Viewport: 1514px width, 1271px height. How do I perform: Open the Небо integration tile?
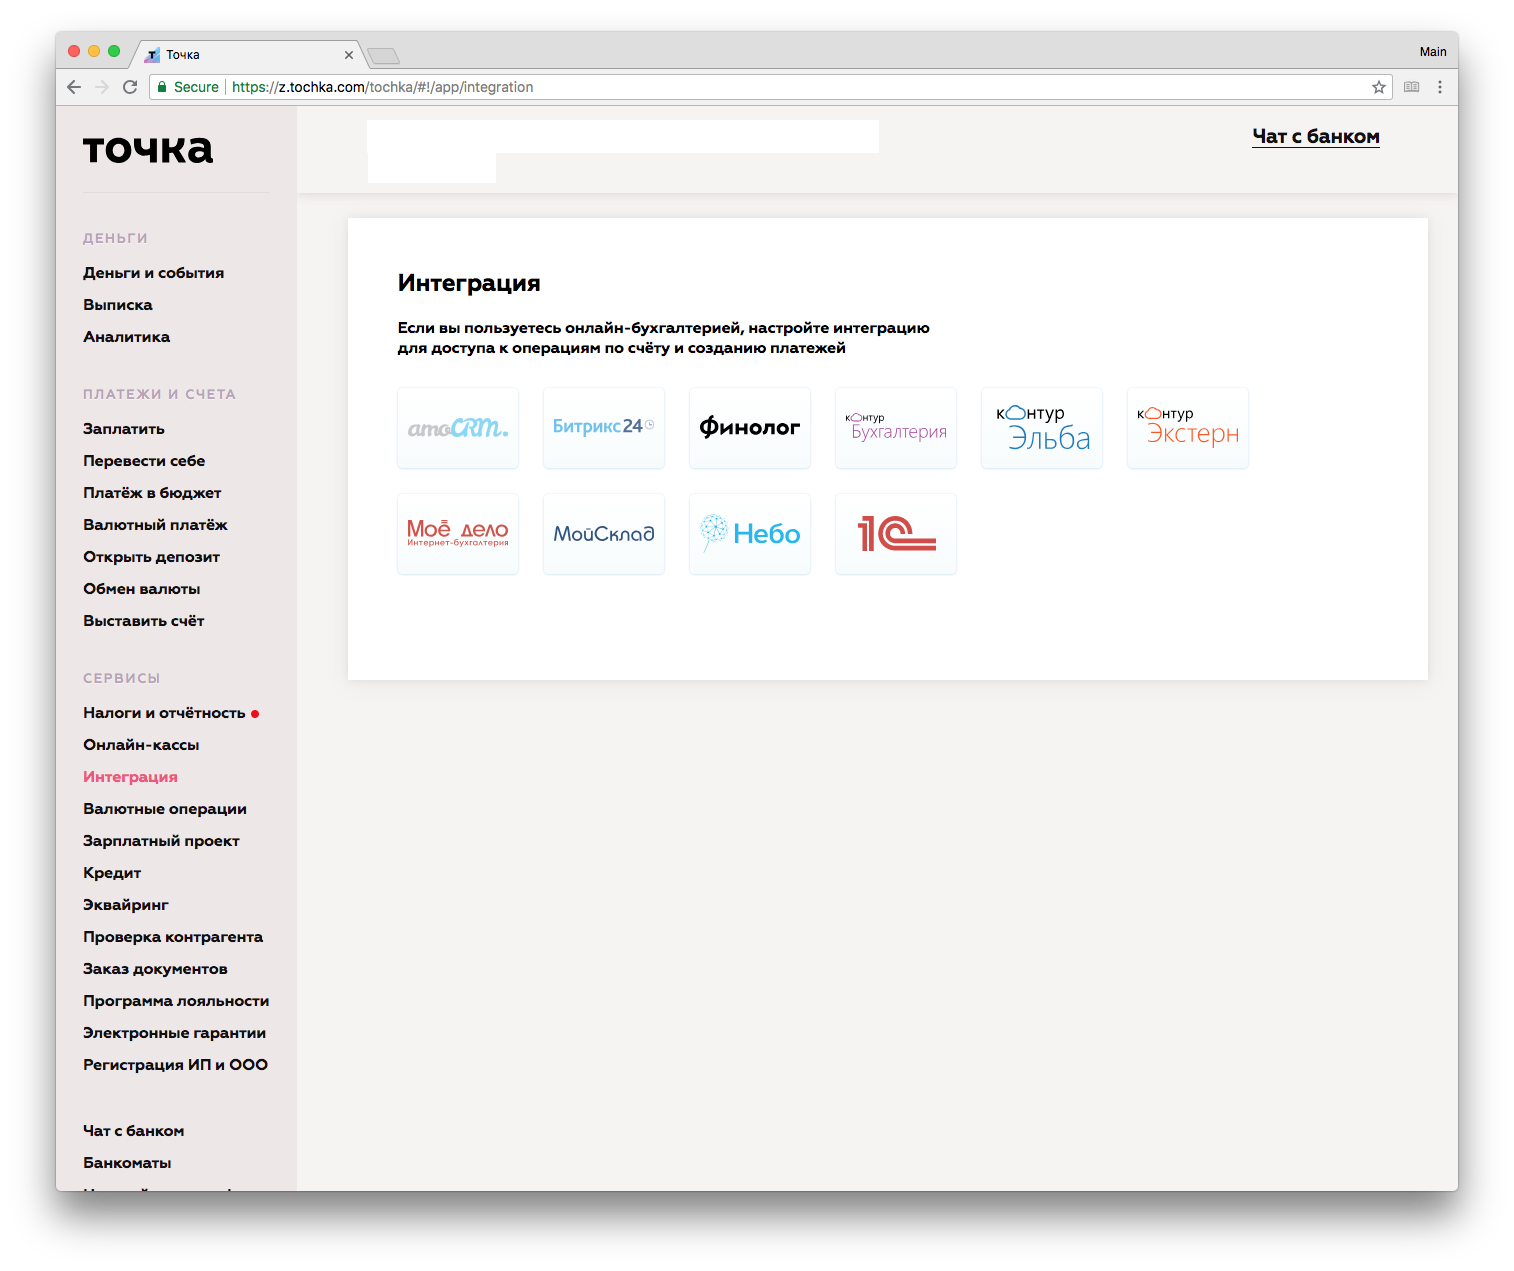tap(750, 534)
